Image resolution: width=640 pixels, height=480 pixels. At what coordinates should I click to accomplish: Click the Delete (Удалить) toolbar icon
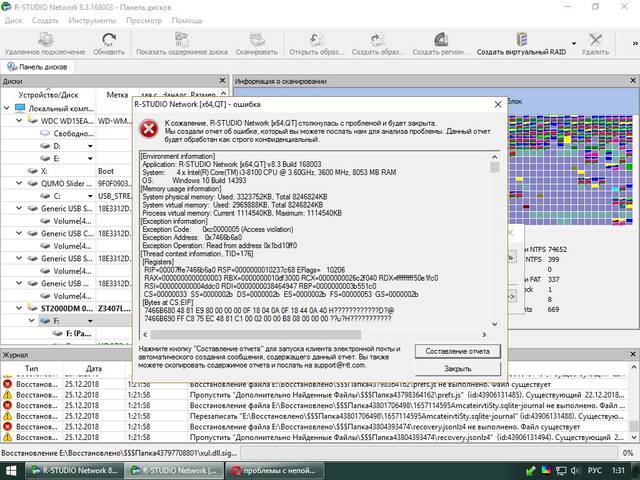click(x=595, y=40)
